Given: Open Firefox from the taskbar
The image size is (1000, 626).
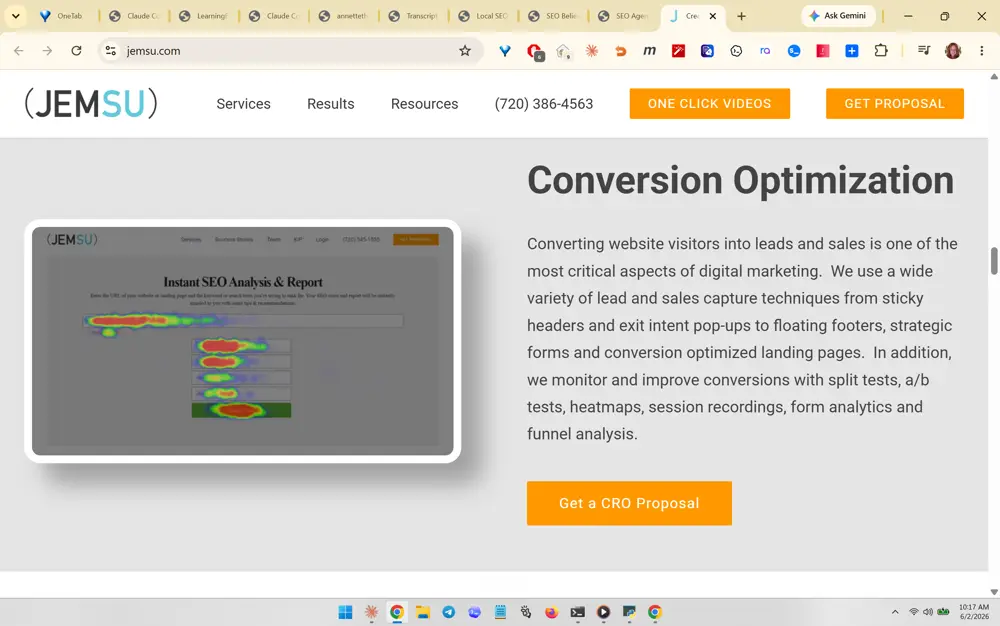Looking at the screenshot, I should [x=551, y=612].
